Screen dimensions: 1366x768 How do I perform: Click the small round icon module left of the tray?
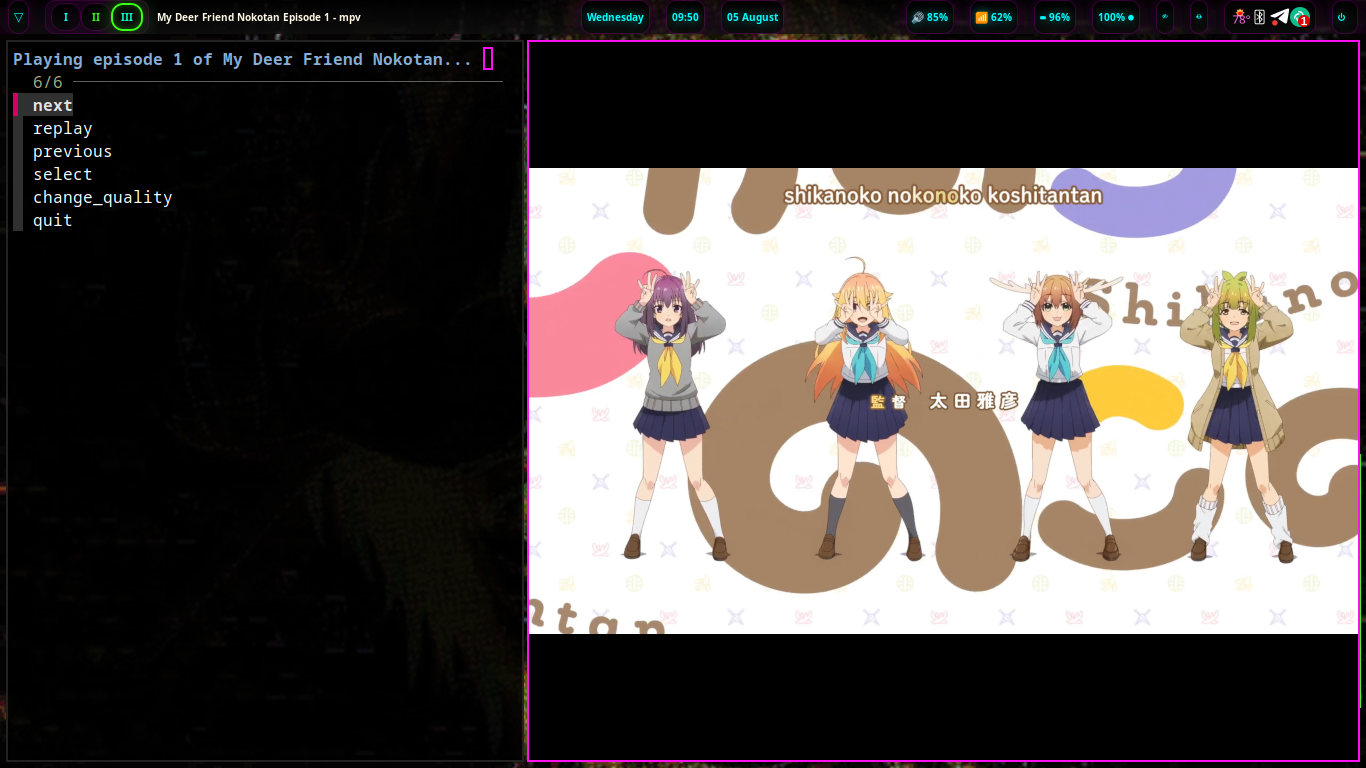[1199, 17]
